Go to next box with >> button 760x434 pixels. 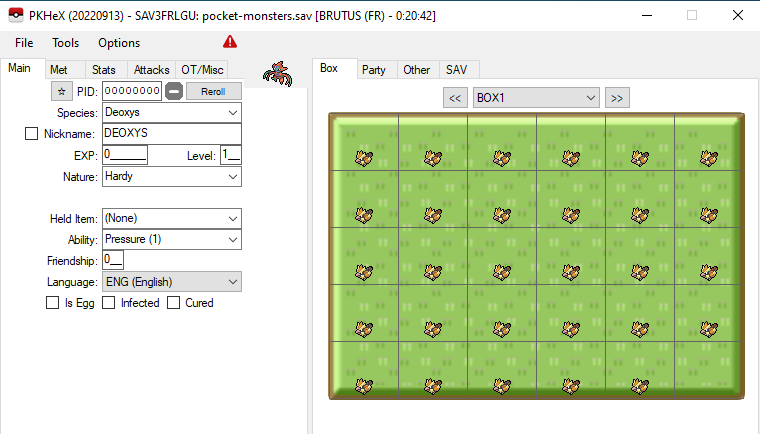point(617,98)
